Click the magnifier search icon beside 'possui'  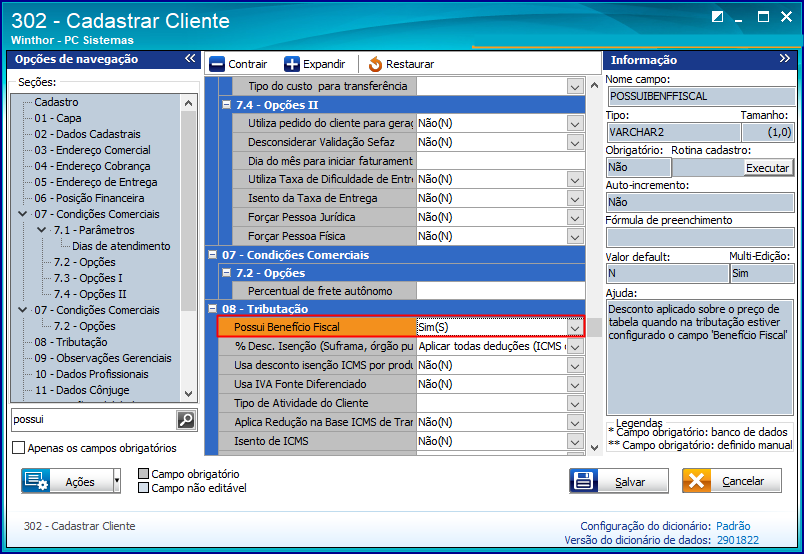[186, 420]
